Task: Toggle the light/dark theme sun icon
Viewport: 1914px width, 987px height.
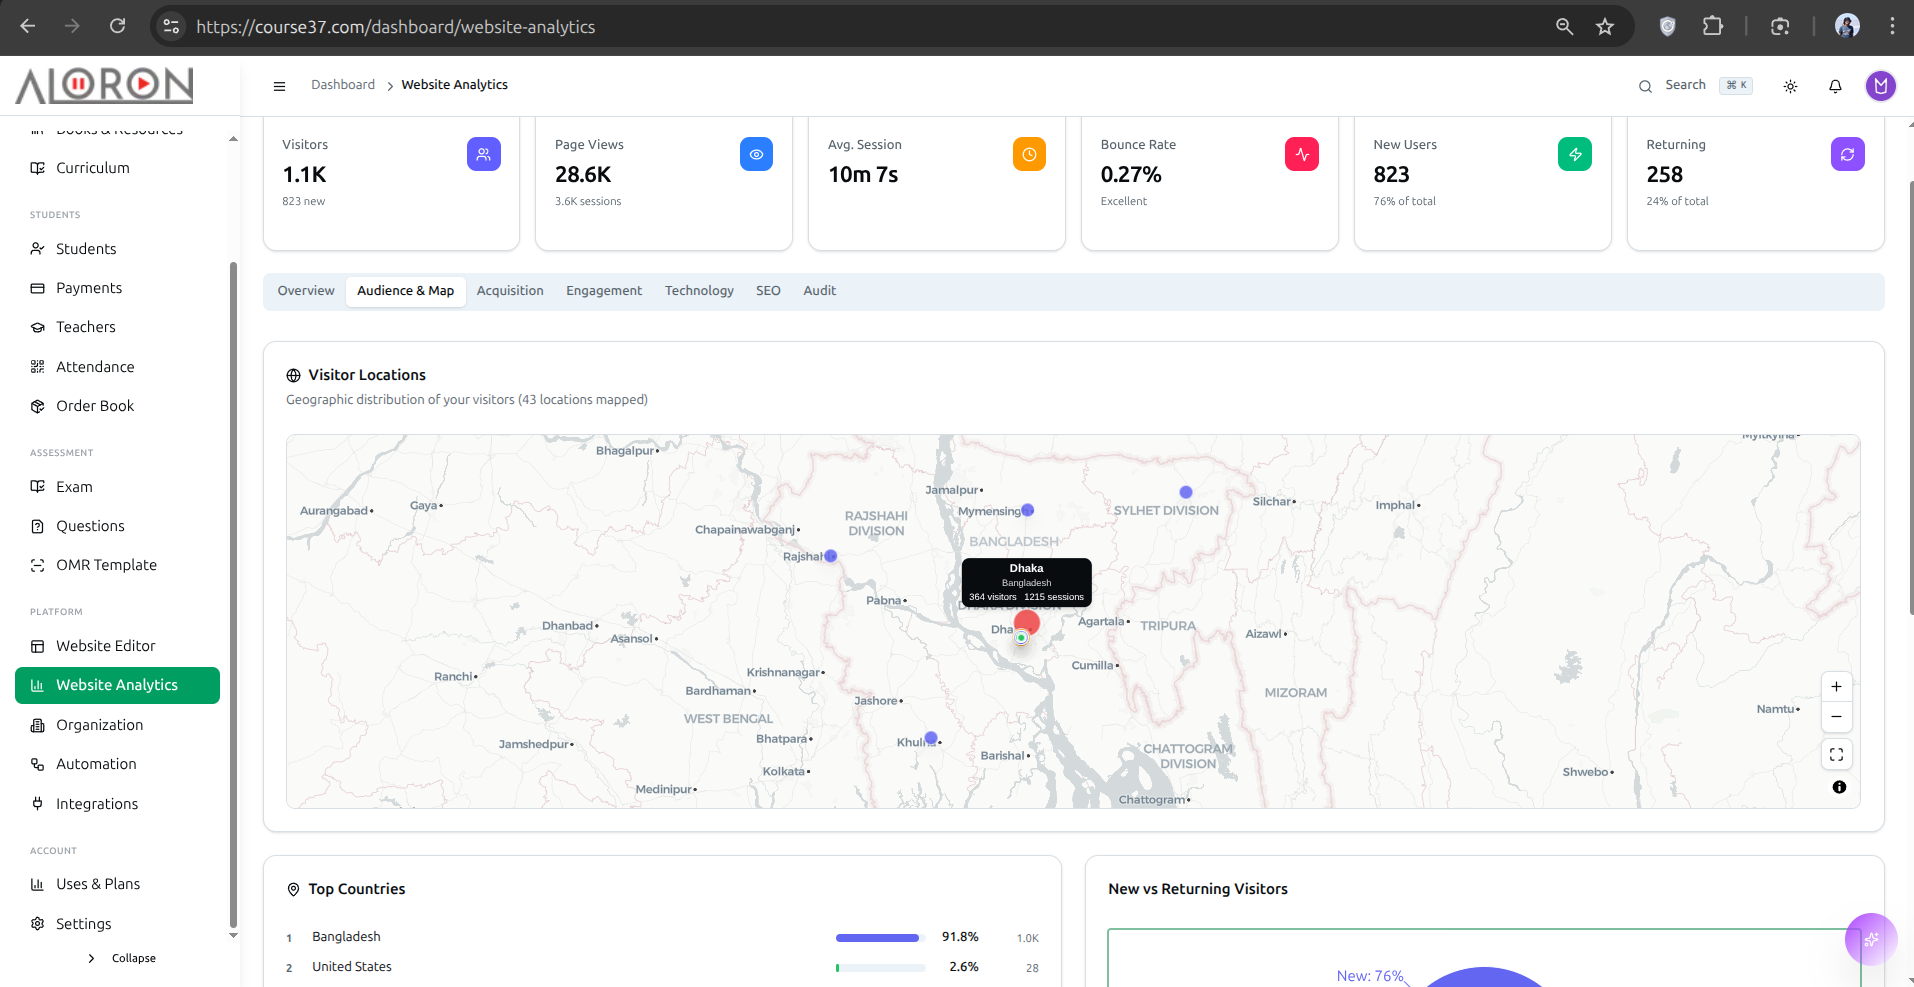Action: click(1790, 86)
